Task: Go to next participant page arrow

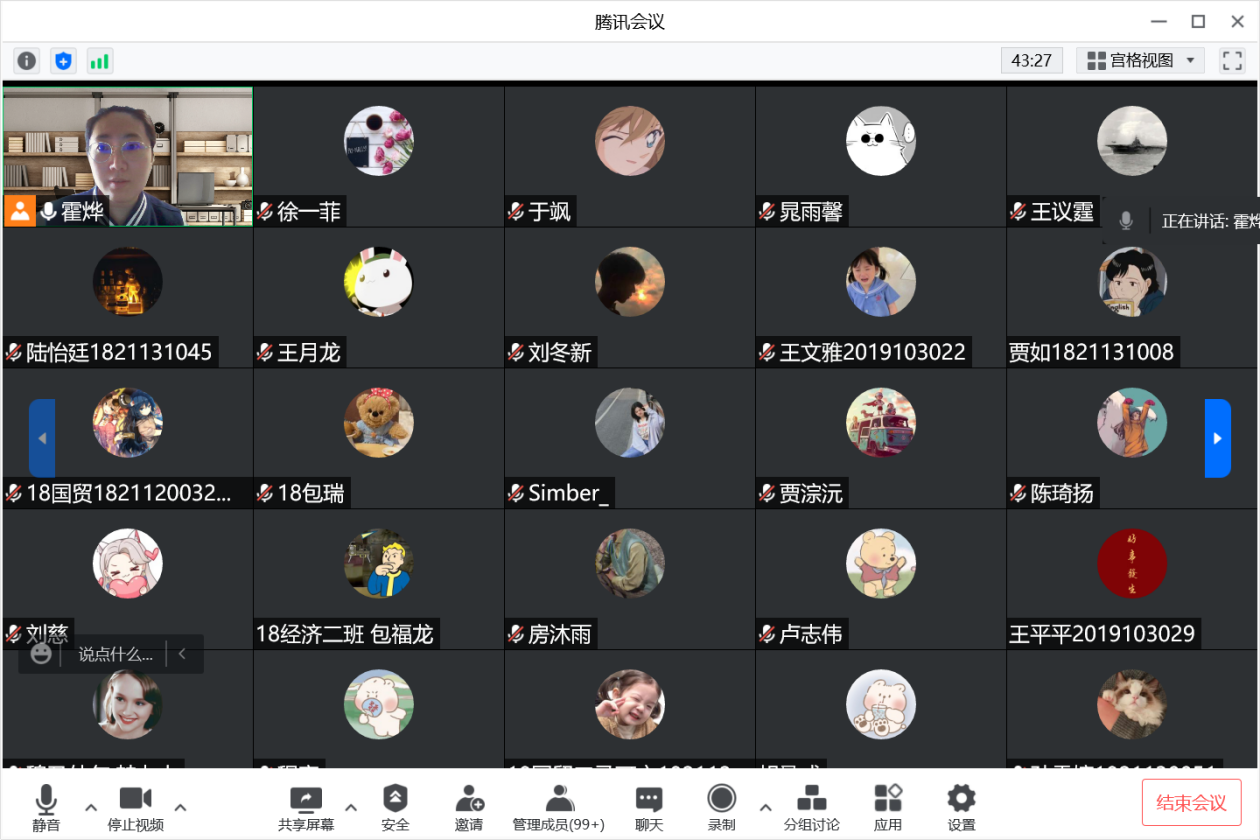Action: pos(1217,438)
